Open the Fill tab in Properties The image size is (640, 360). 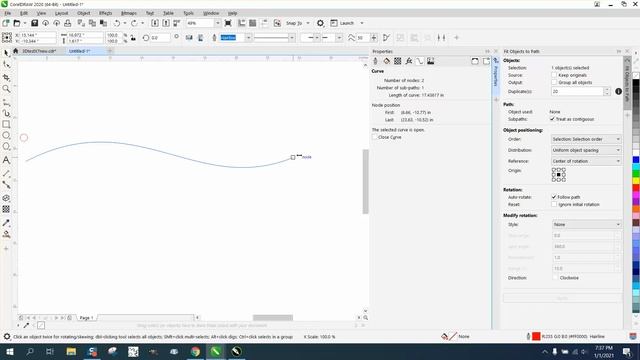pyautogui.click(x=387, y=61)
